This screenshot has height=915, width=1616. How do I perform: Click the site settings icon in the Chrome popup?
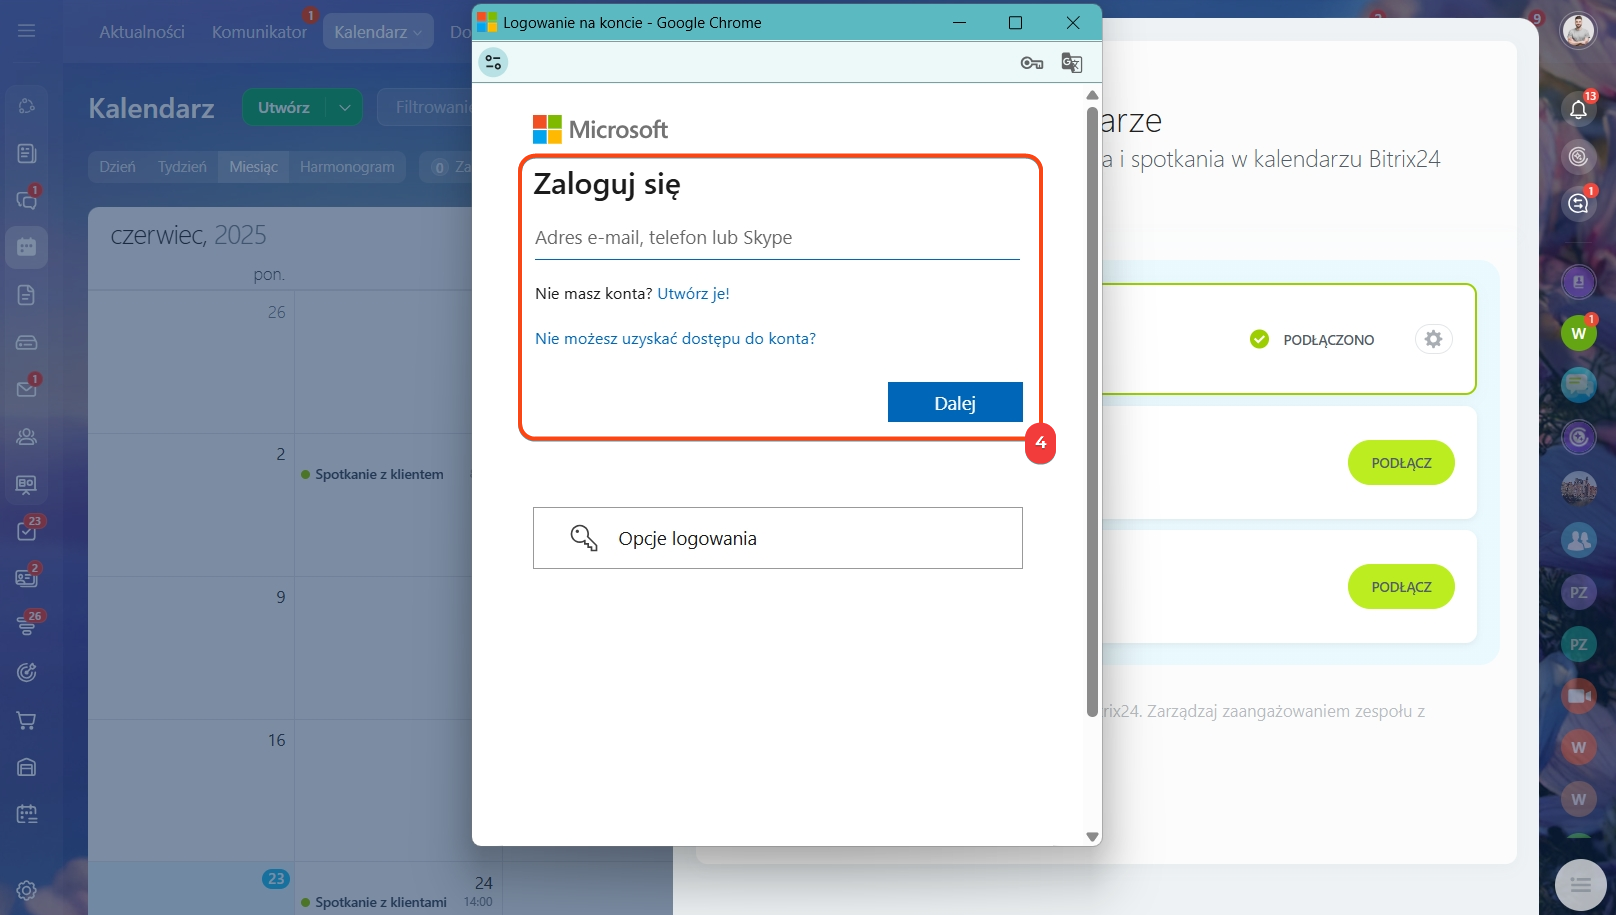[x=493, y=62]
